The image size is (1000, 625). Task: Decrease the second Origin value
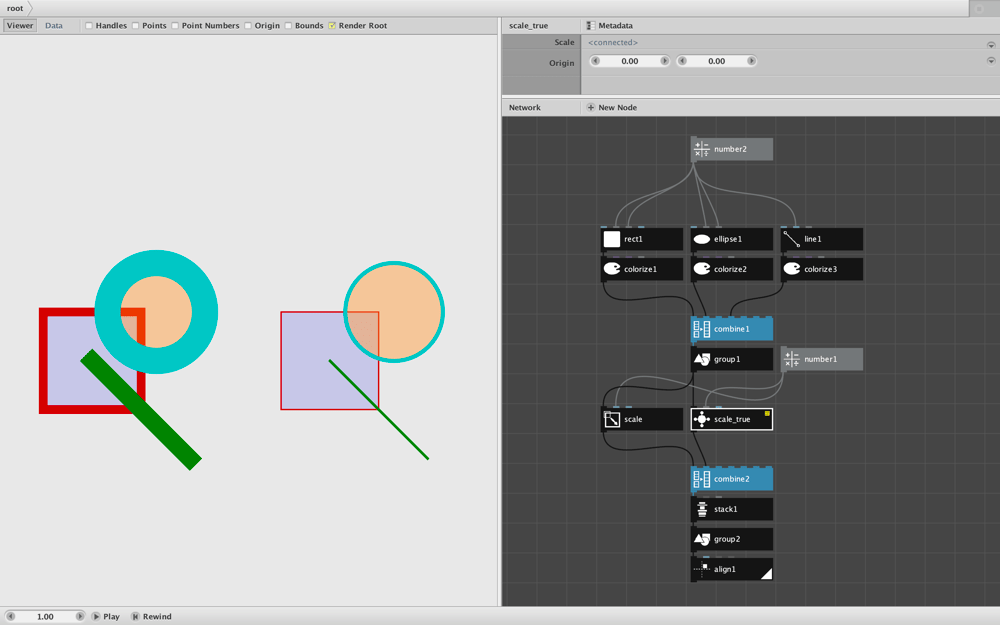(682, 61)
